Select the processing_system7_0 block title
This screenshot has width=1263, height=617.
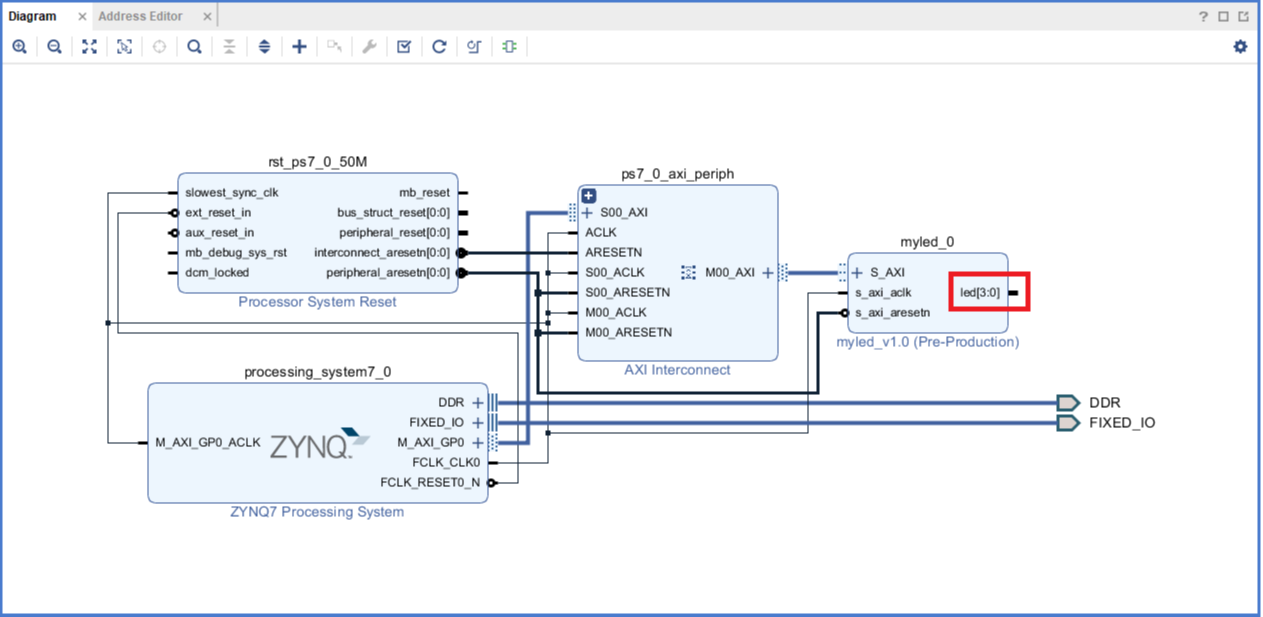pos(318,372)
